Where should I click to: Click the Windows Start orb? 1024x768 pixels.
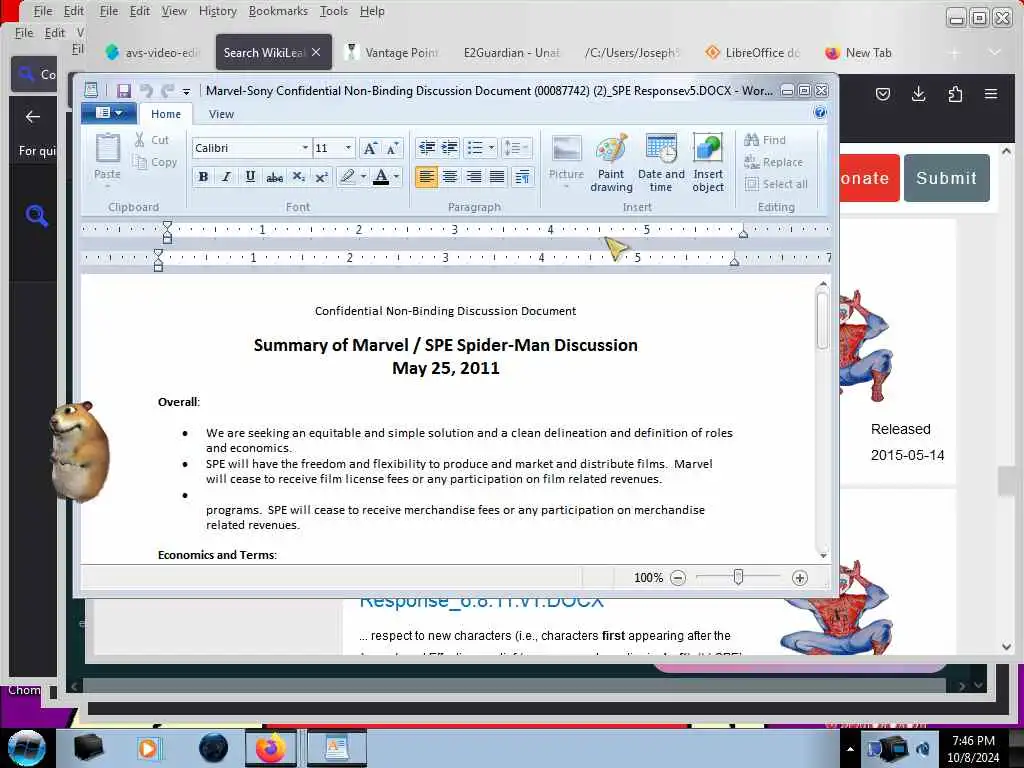click(27, 748)
